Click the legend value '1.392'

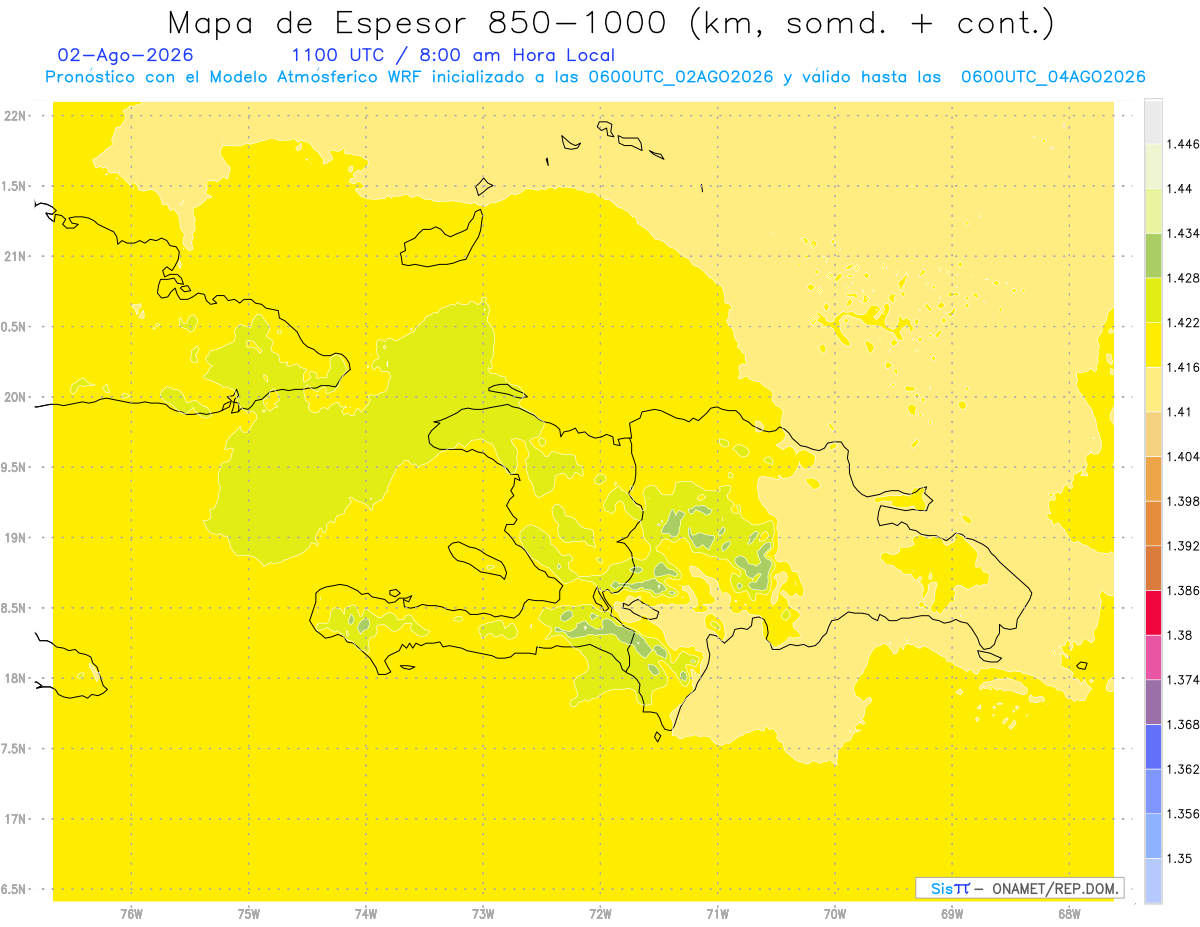pyautogui.click(x=1183, y=546)
